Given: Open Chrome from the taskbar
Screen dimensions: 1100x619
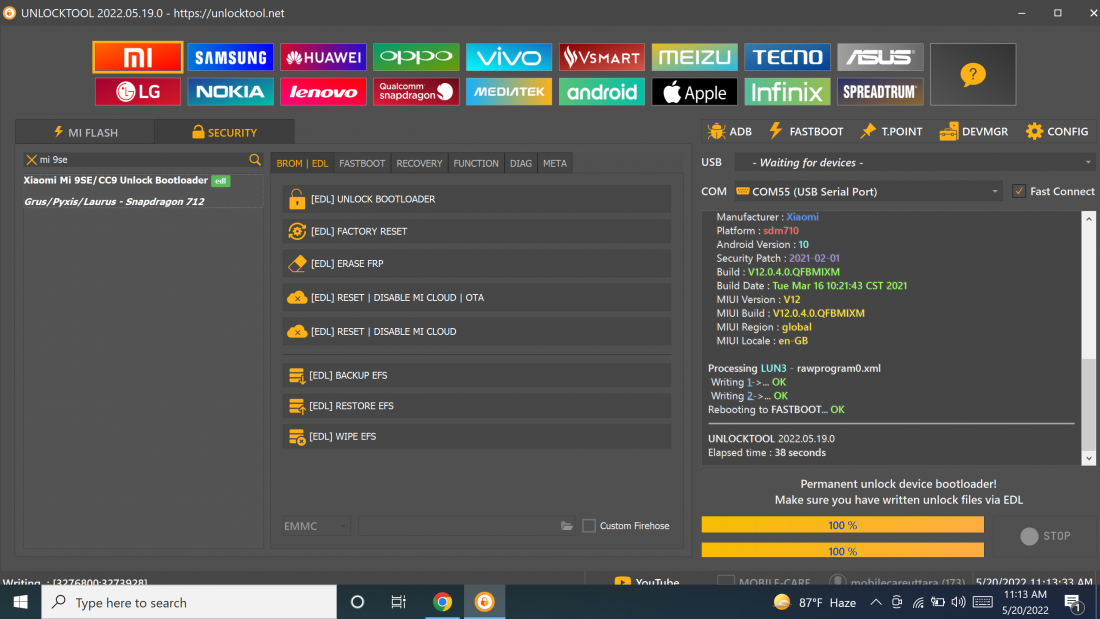Looking at the screenshot, I should pos(442,602).
